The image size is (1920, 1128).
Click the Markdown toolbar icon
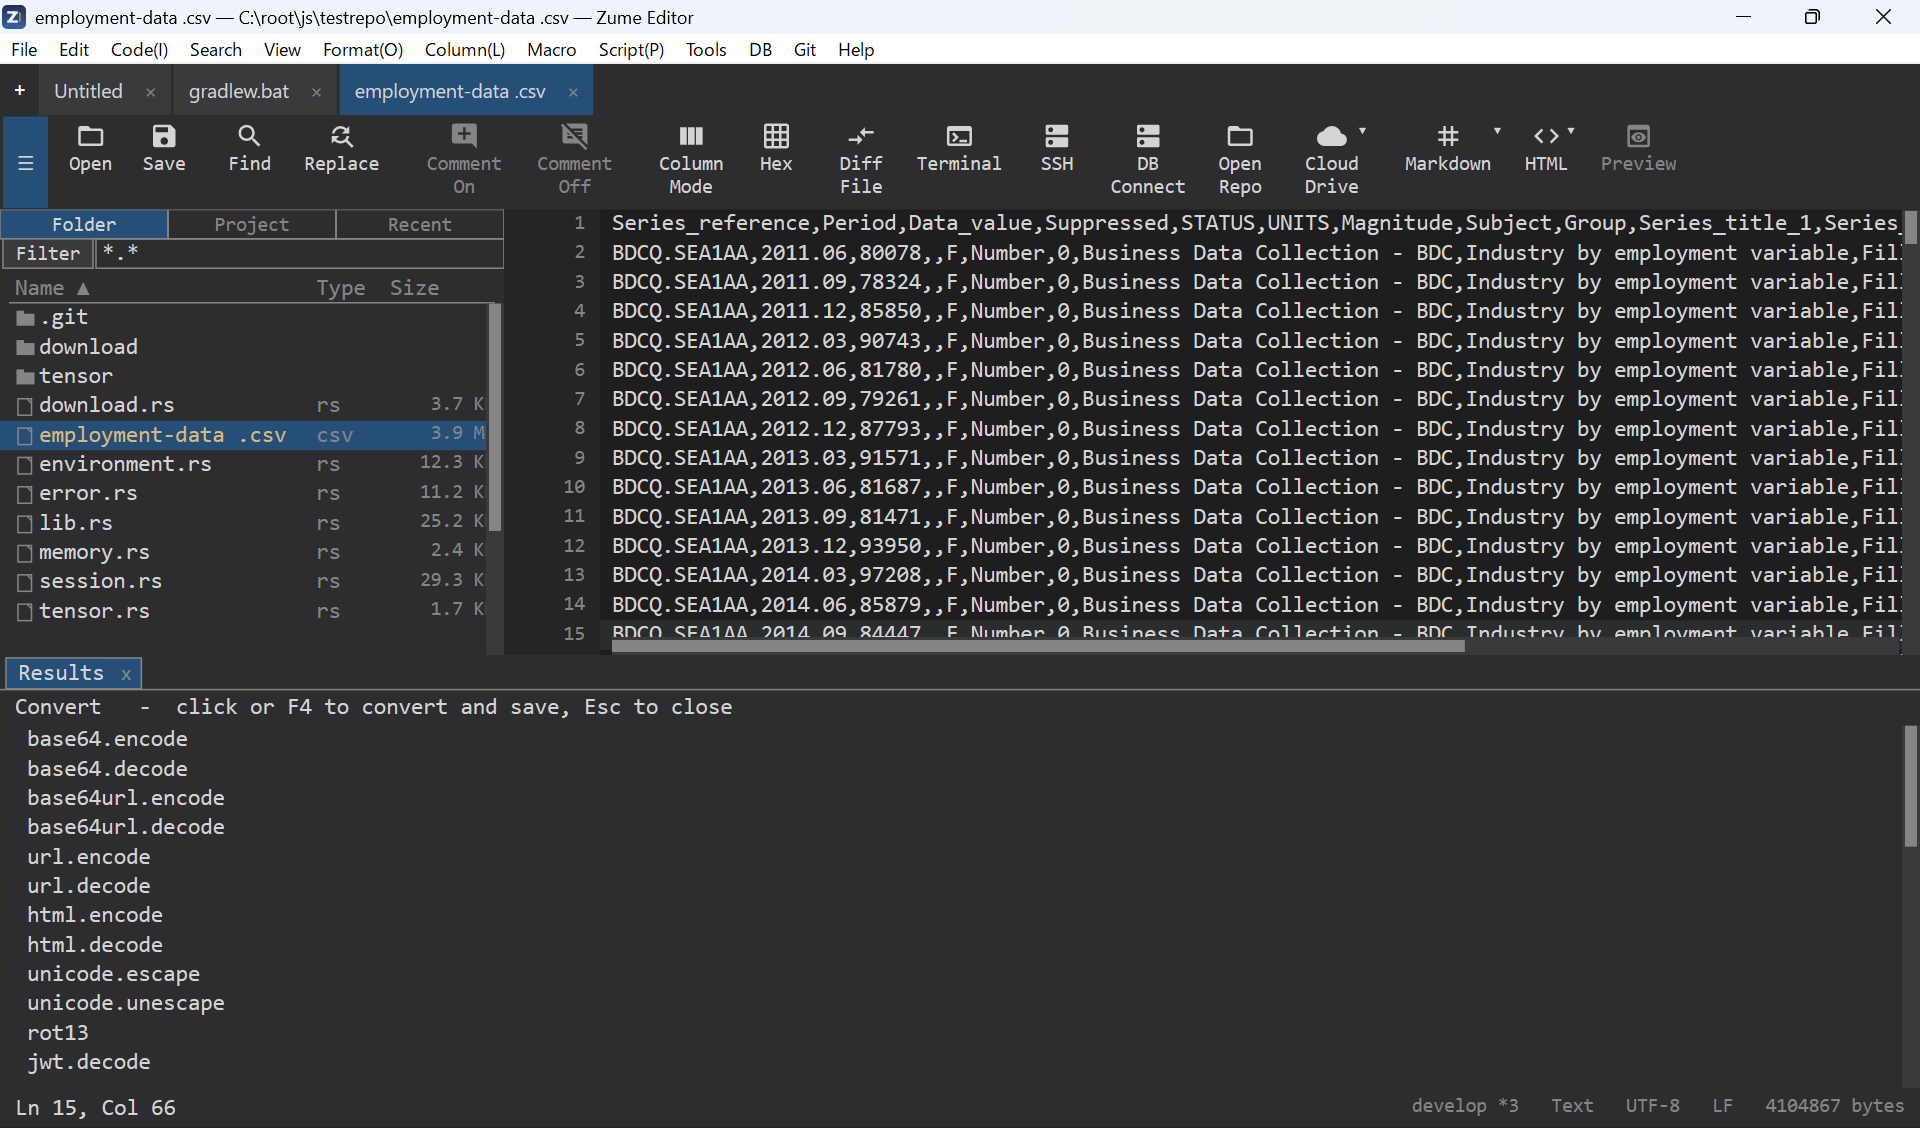(1447, 149)
